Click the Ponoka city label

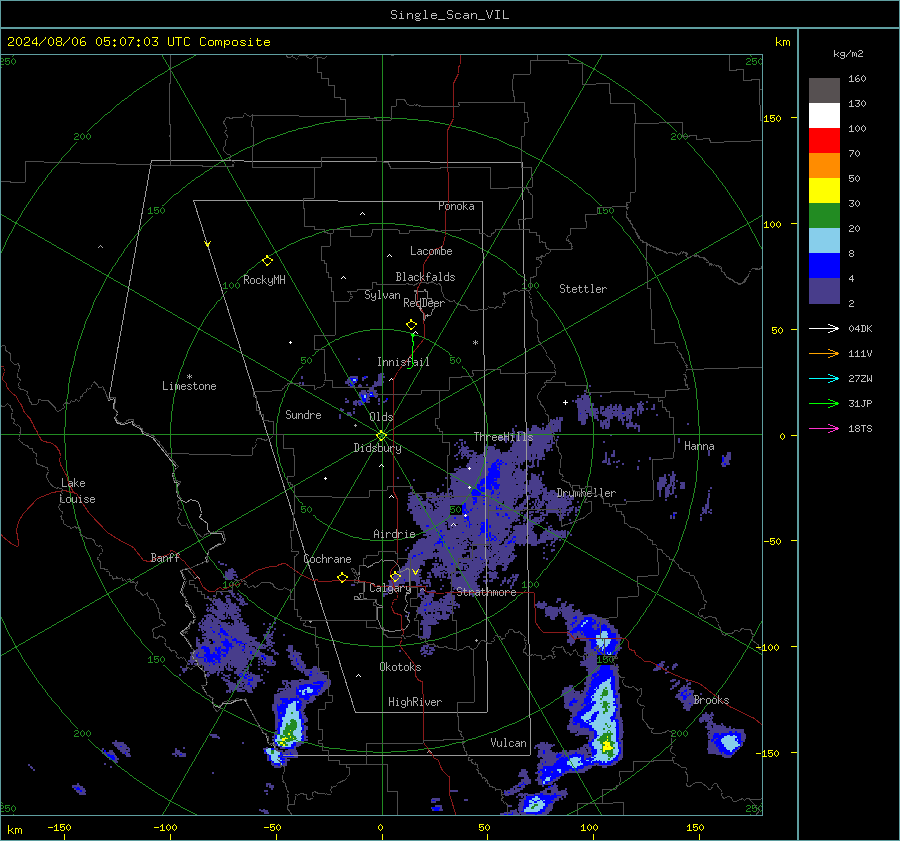456,206
